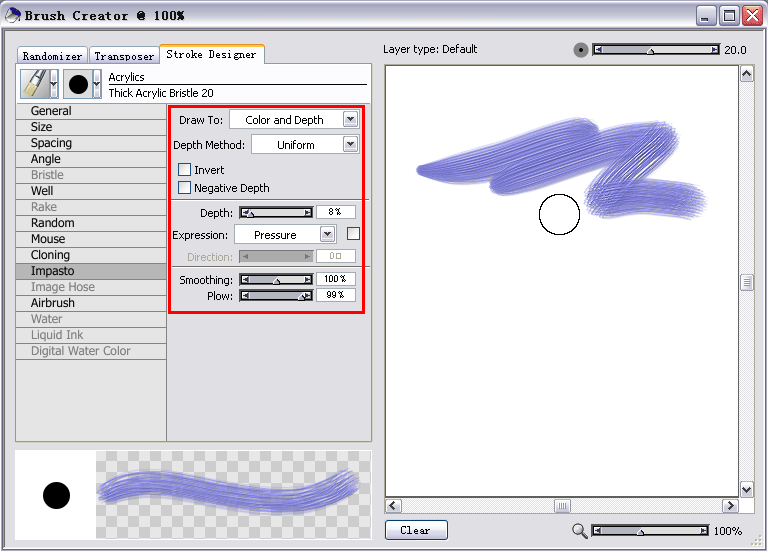Open the Acrylics brush category icon
The width and height of the screenshot is (768, 552).
(34, 84)
